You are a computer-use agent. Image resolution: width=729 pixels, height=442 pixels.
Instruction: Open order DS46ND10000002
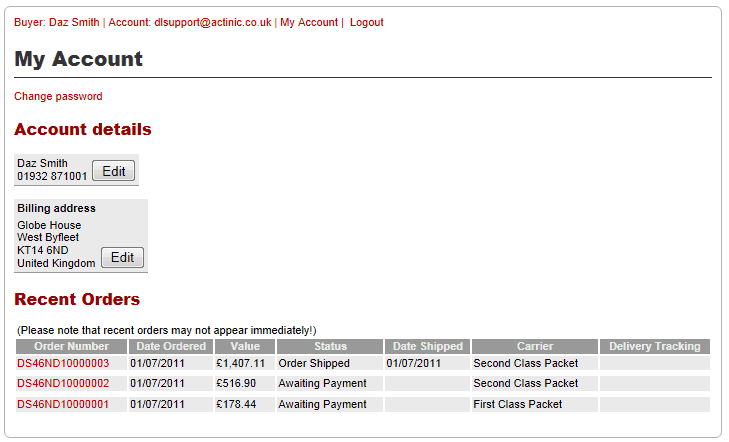[x=63, y=383]
